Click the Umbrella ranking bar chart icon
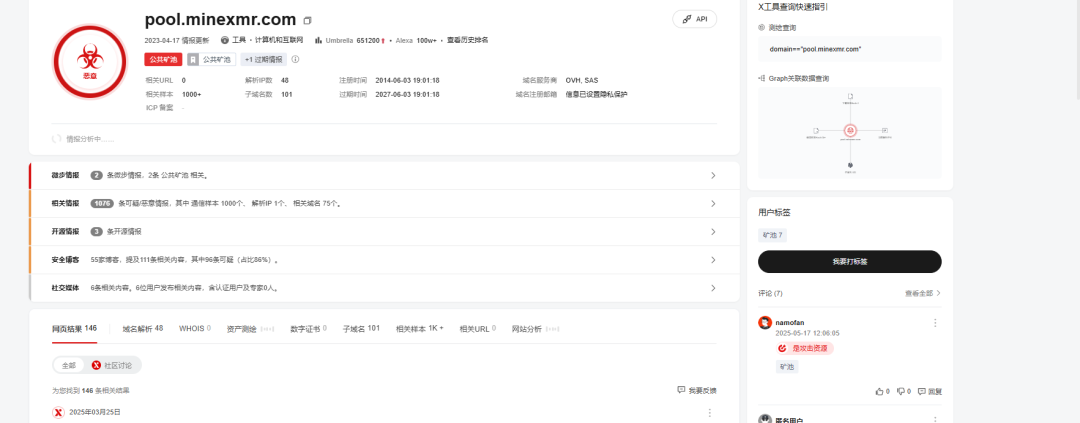Screen dimensions: 1080x423 coord(319,41)
